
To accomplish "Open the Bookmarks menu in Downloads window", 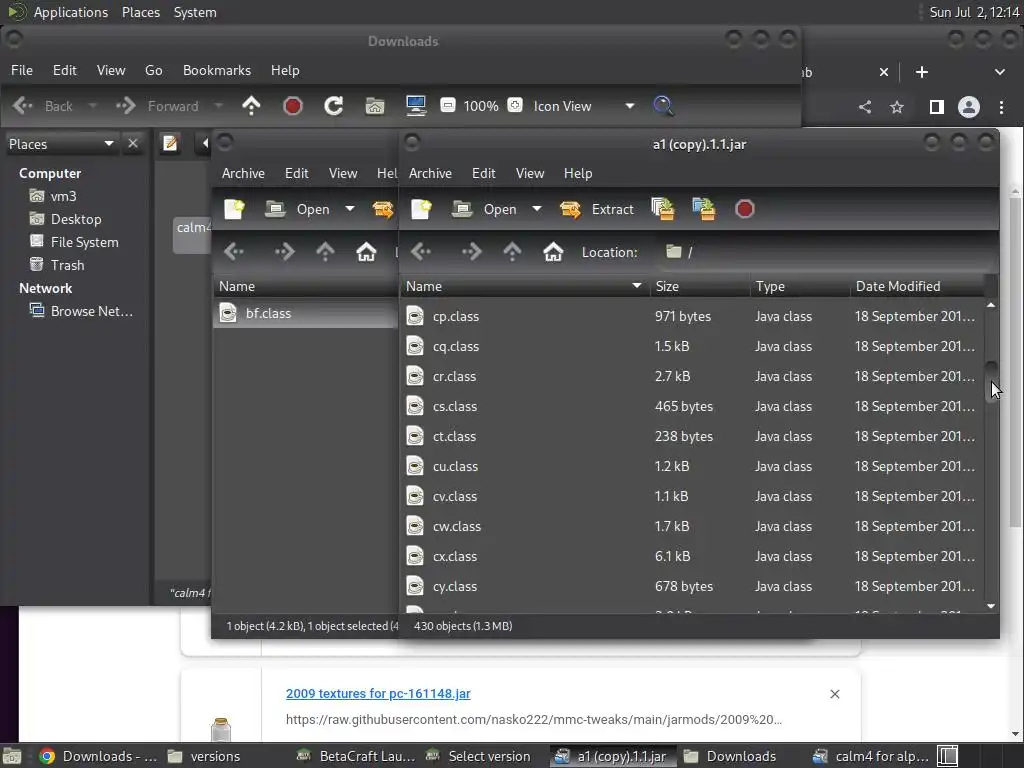I will click(217, 71).
